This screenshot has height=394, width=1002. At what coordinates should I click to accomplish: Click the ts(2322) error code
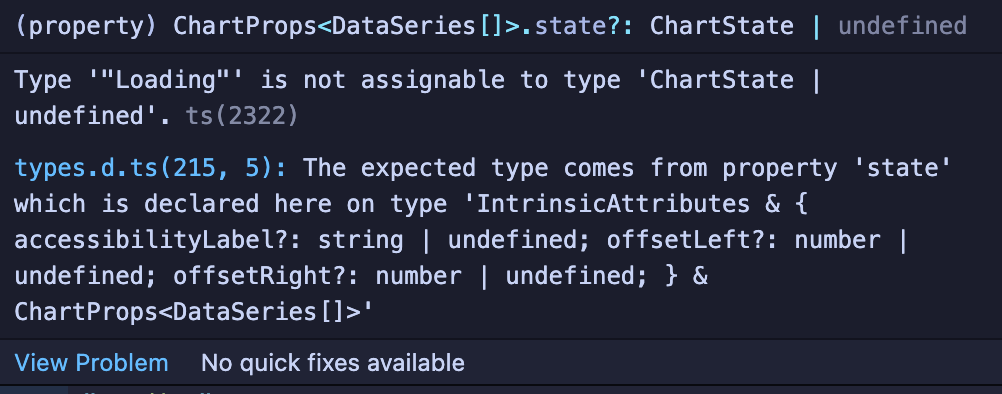(242, 116)
